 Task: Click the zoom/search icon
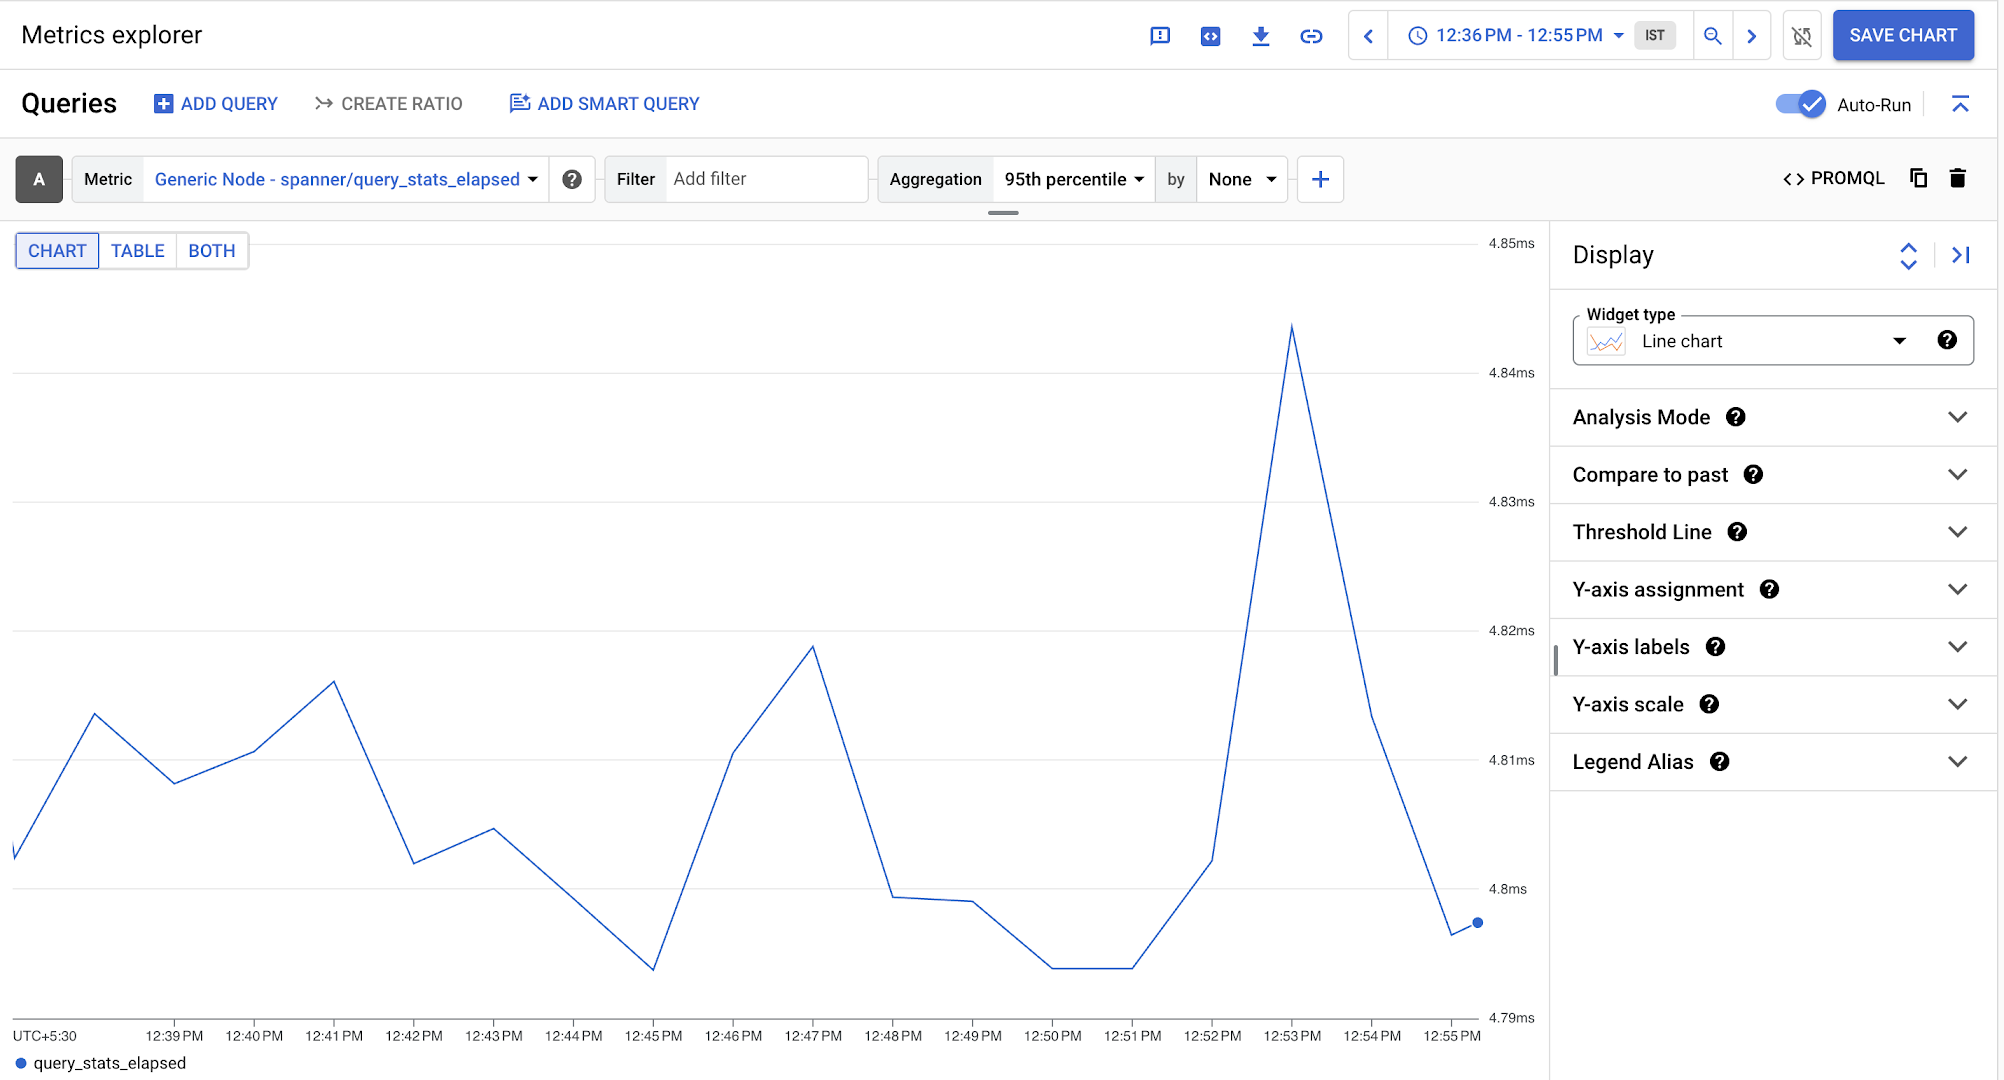(1713, 36)
